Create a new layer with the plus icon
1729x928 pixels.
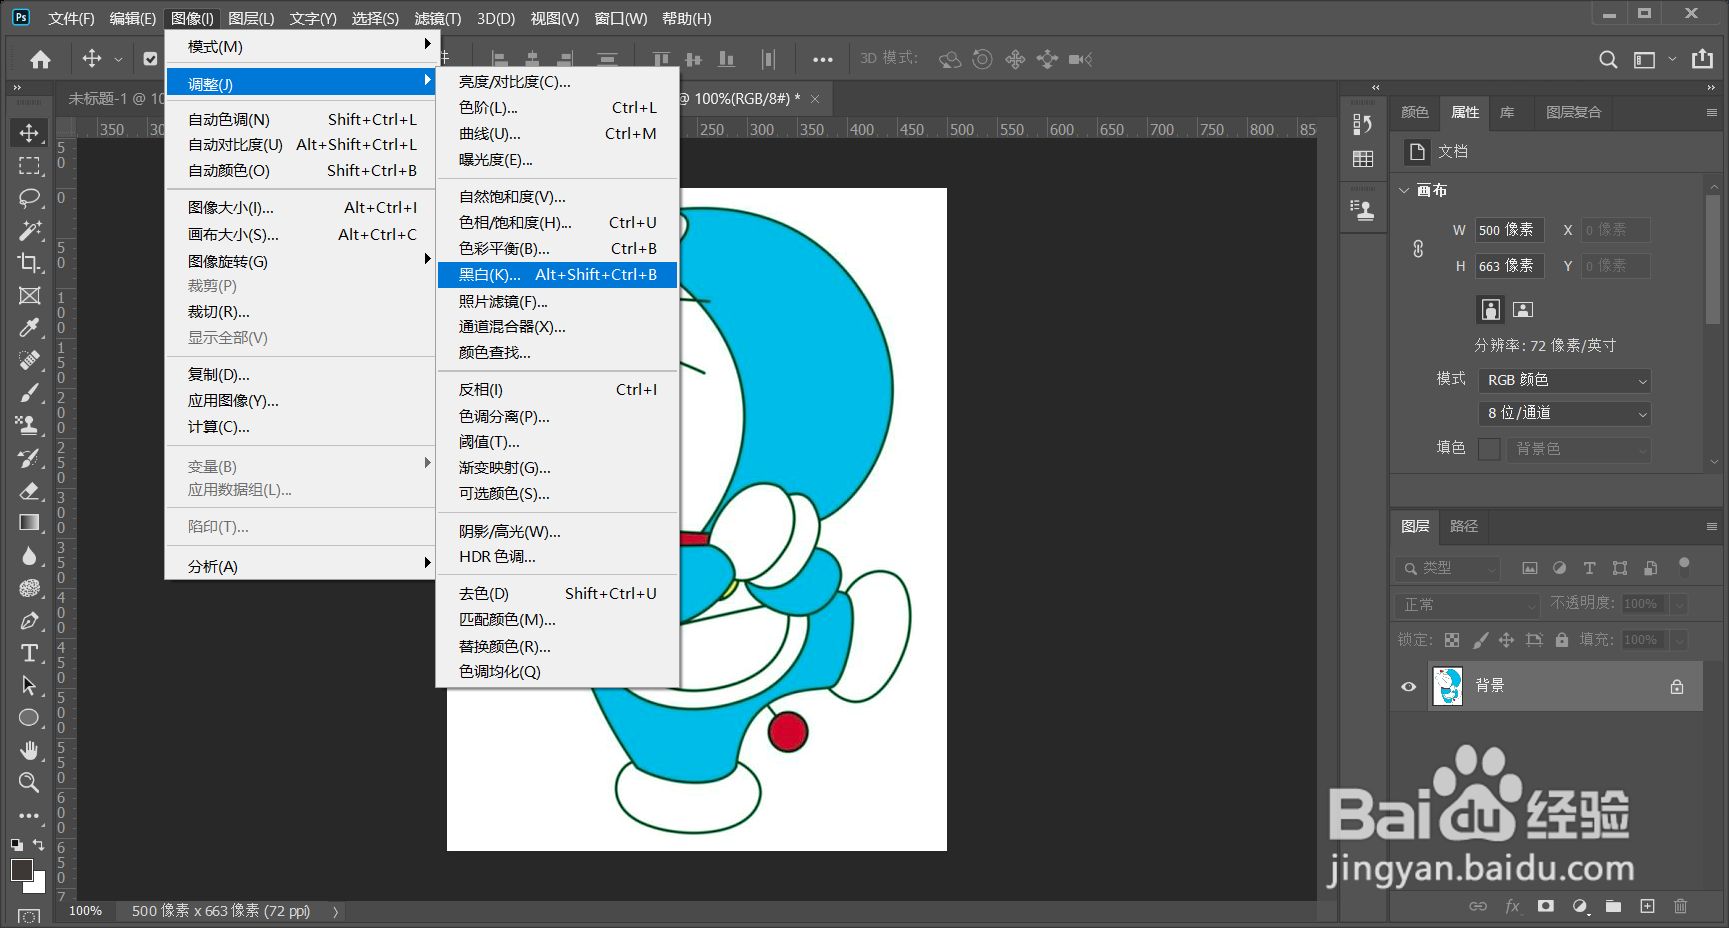[1647, 906]
